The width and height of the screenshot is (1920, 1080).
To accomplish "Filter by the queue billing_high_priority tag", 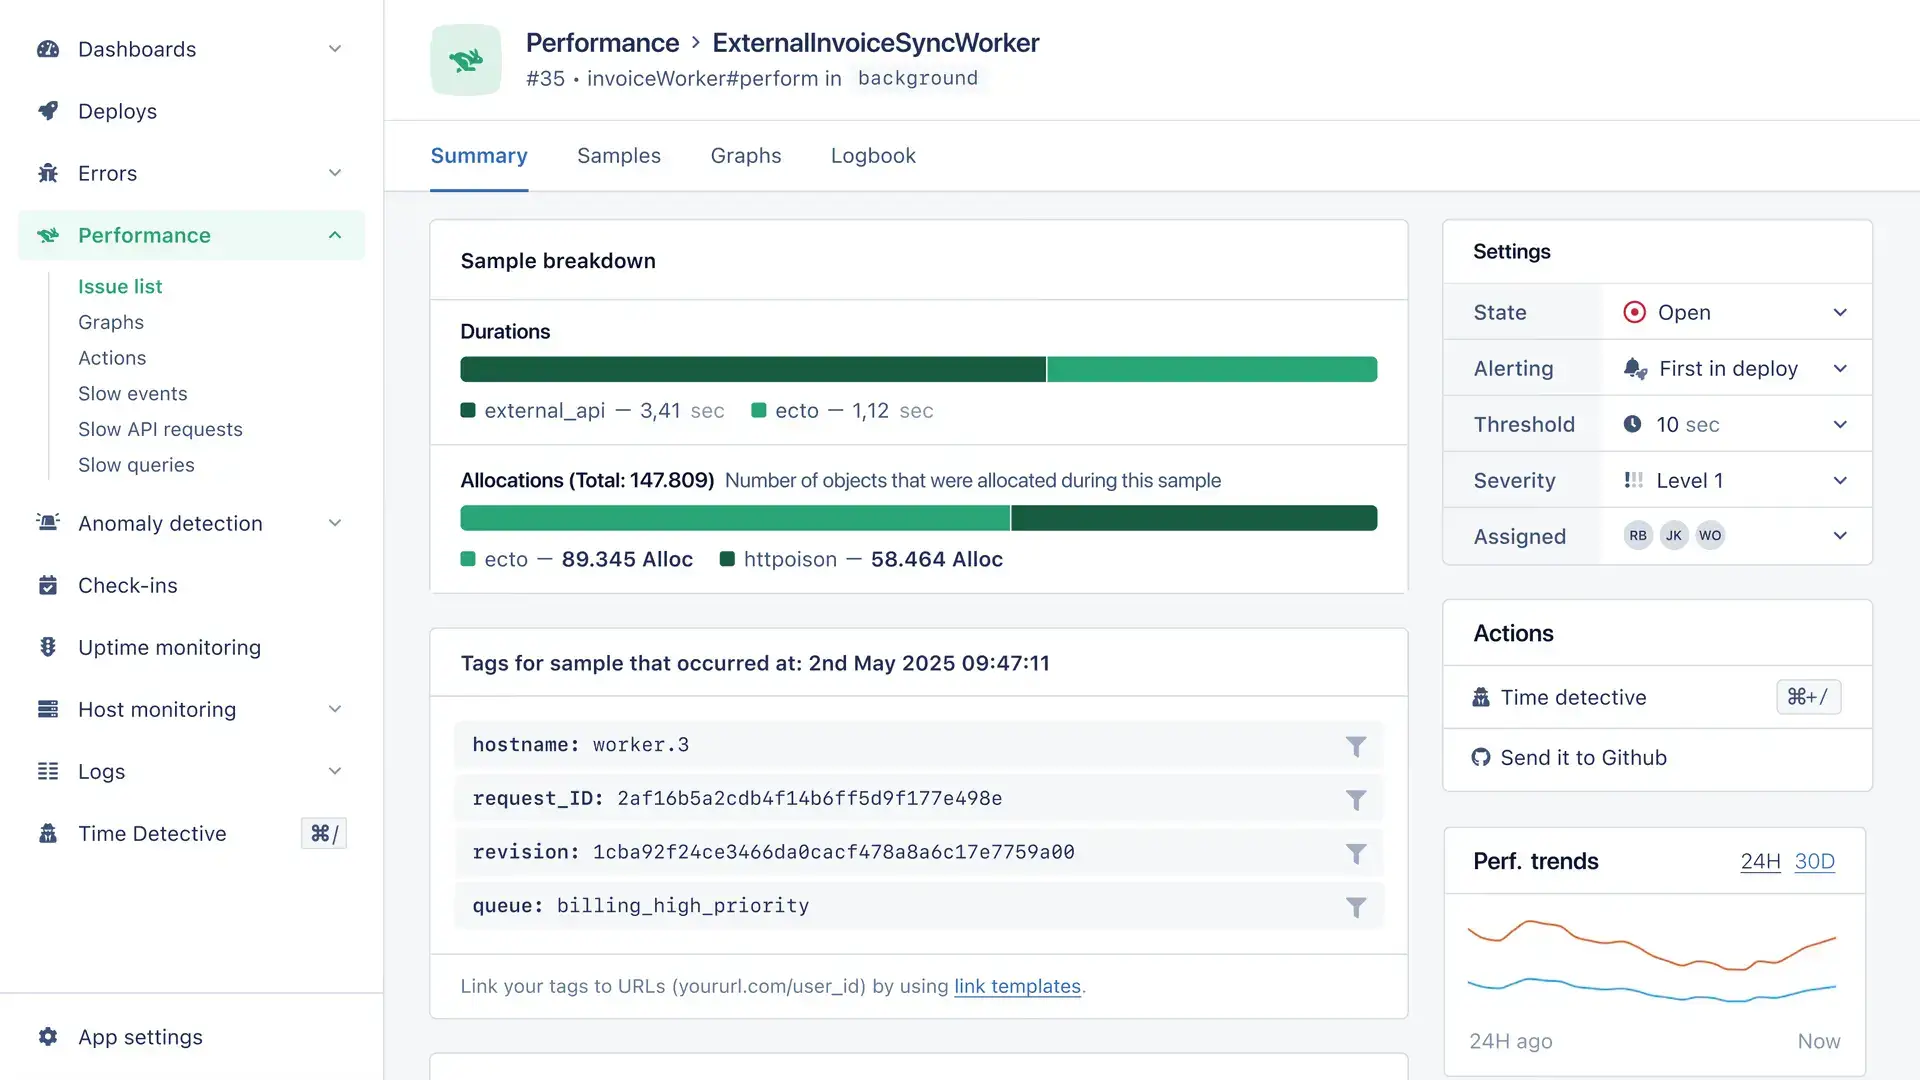I will pyautogui.click(x=1356, y=907).
